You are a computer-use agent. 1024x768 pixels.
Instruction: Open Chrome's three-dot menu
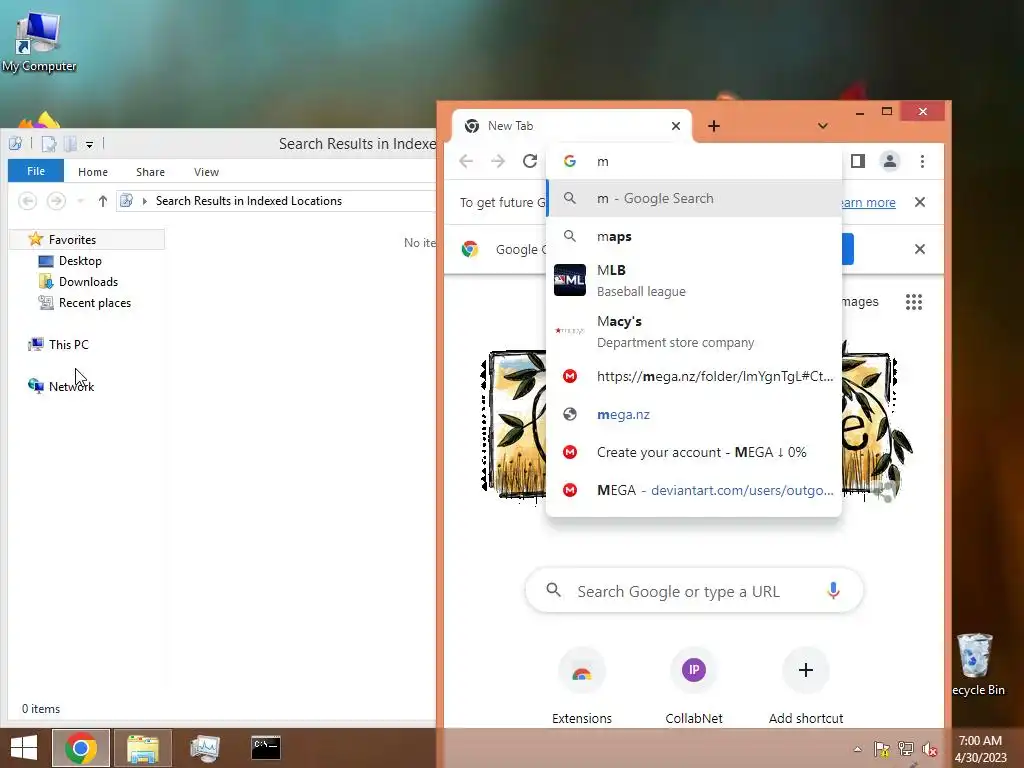[x=922, y=161]
